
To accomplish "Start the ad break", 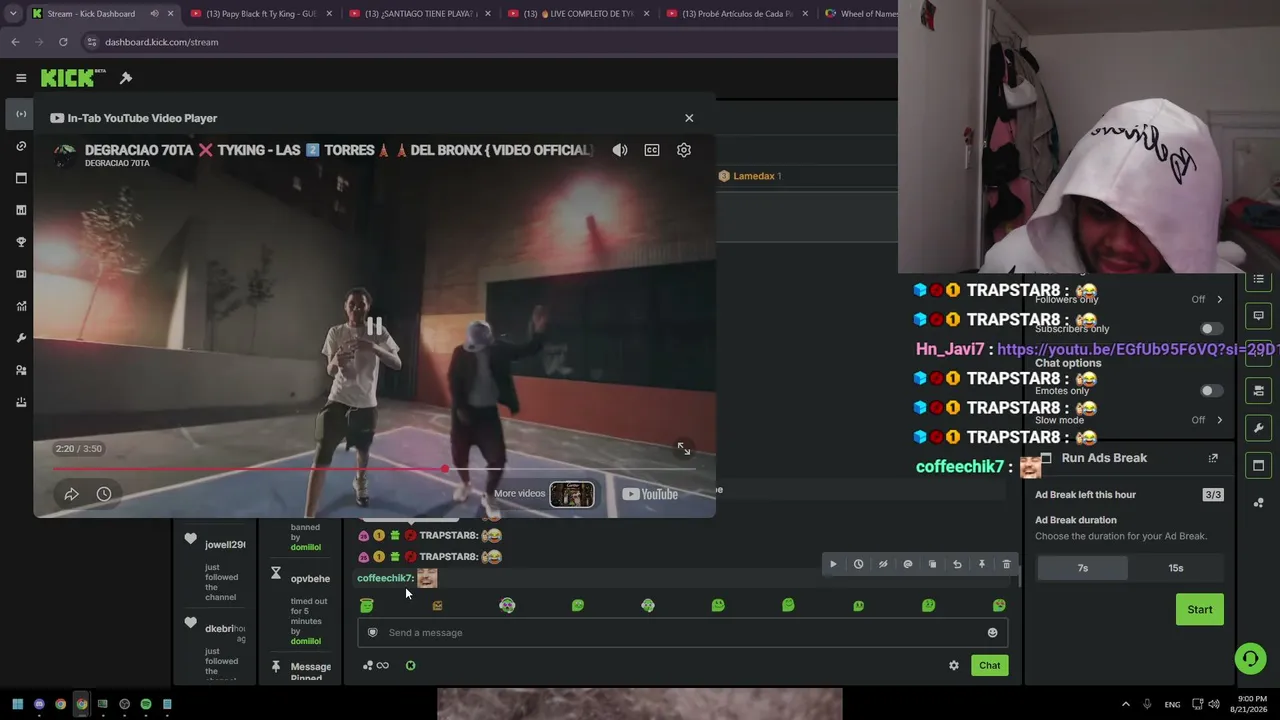I will coord(1200,610).
